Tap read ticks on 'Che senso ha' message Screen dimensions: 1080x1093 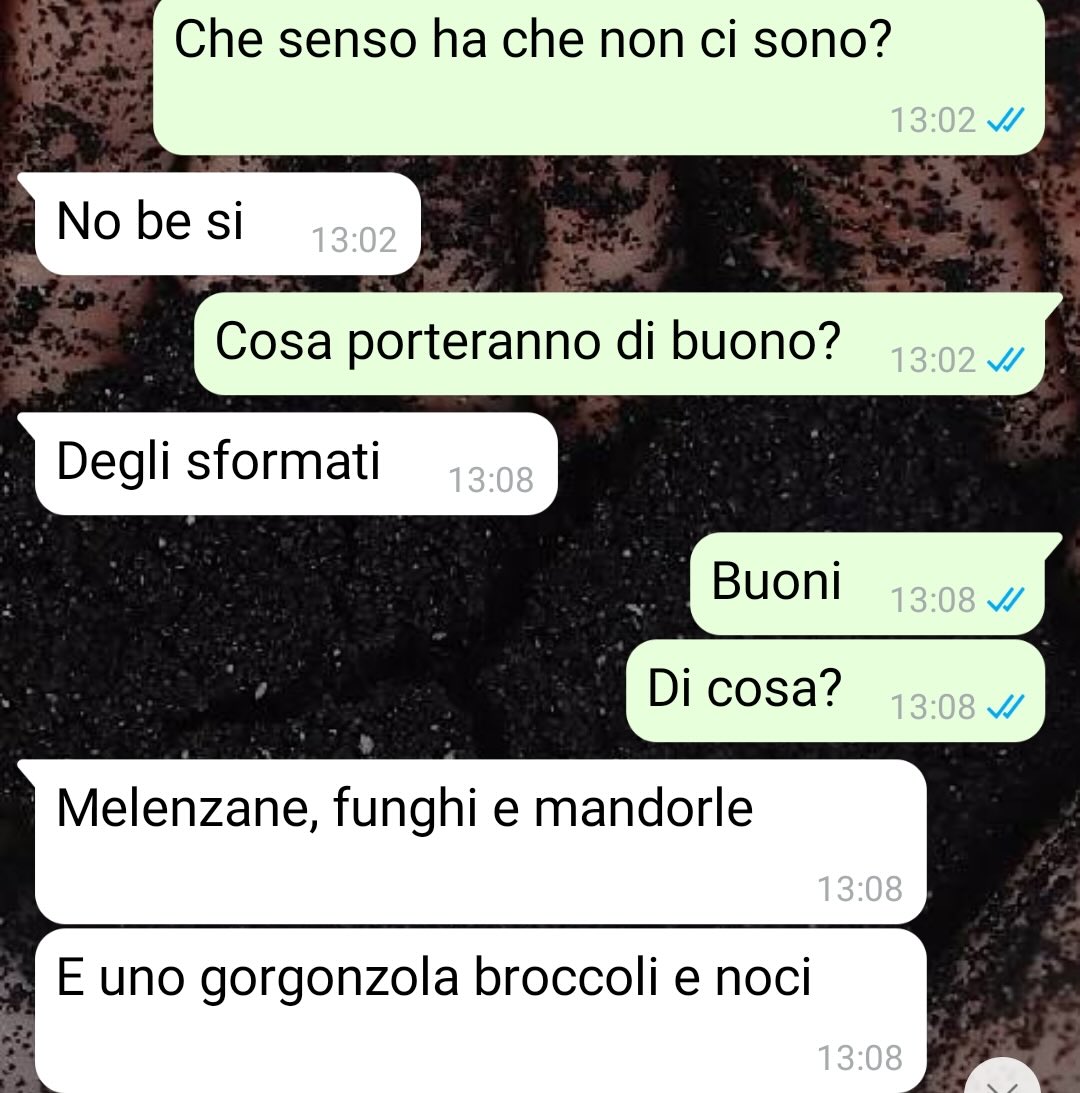[1005, 120]
